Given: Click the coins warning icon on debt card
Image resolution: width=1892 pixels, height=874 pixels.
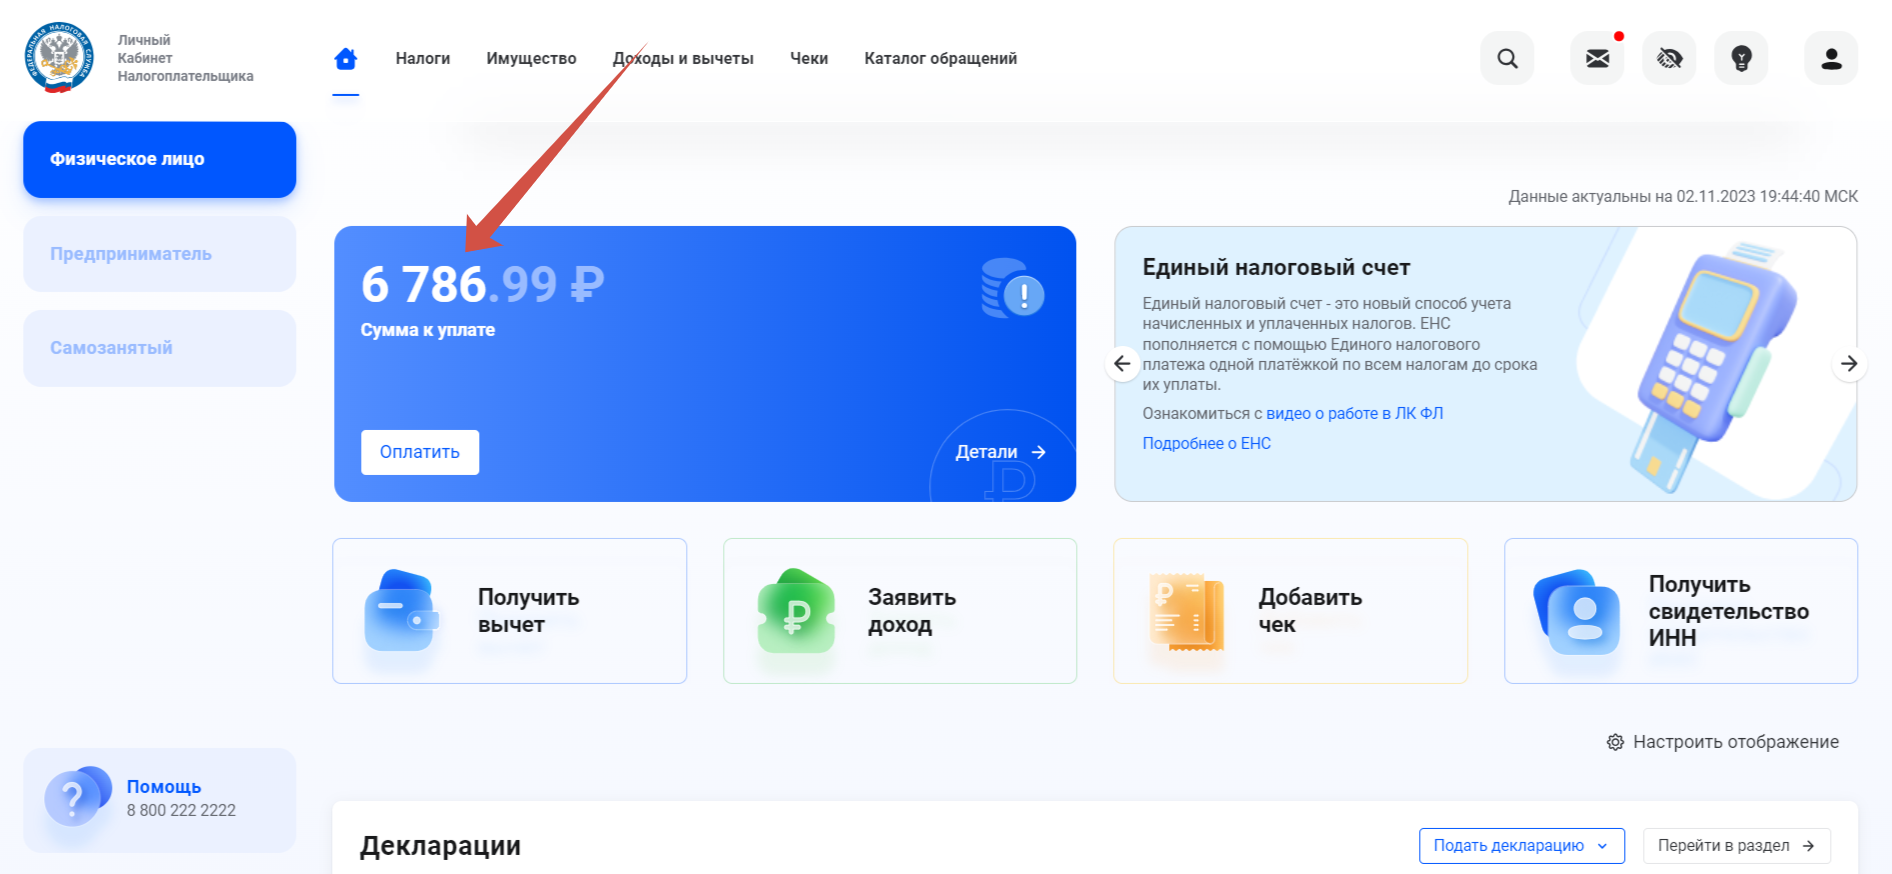Looking at the screenshot, I should pyautogui.click(x=1012, y=288).
